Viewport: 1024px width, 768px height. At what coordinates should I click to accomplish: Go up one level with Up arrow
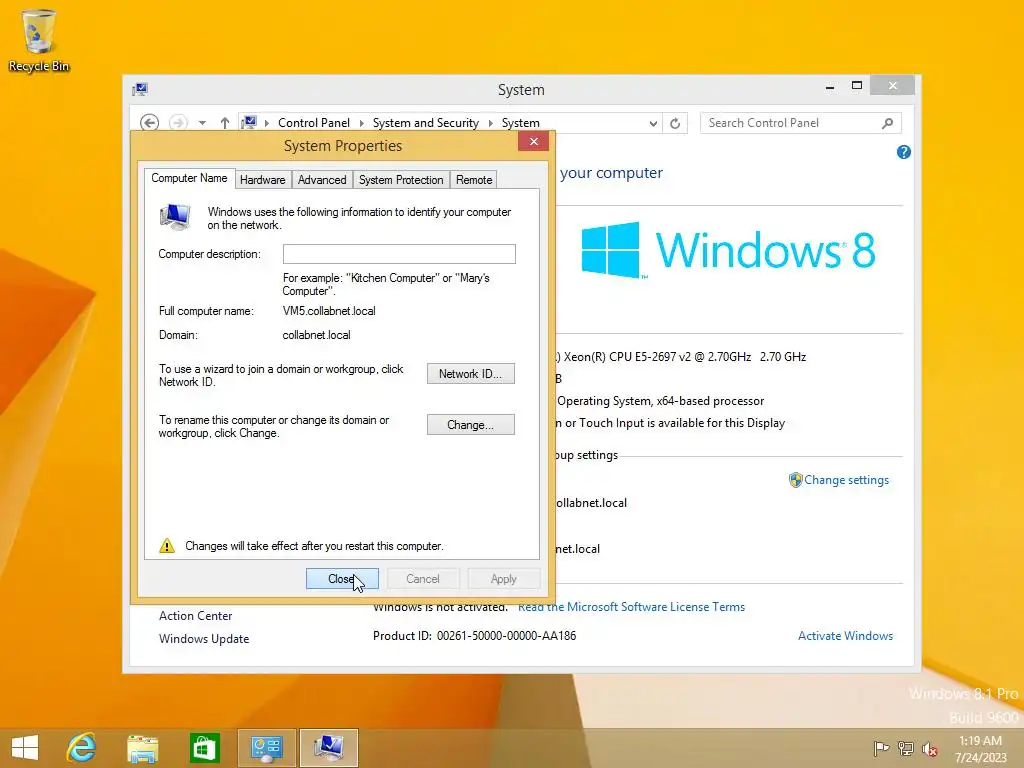(225, 123)
